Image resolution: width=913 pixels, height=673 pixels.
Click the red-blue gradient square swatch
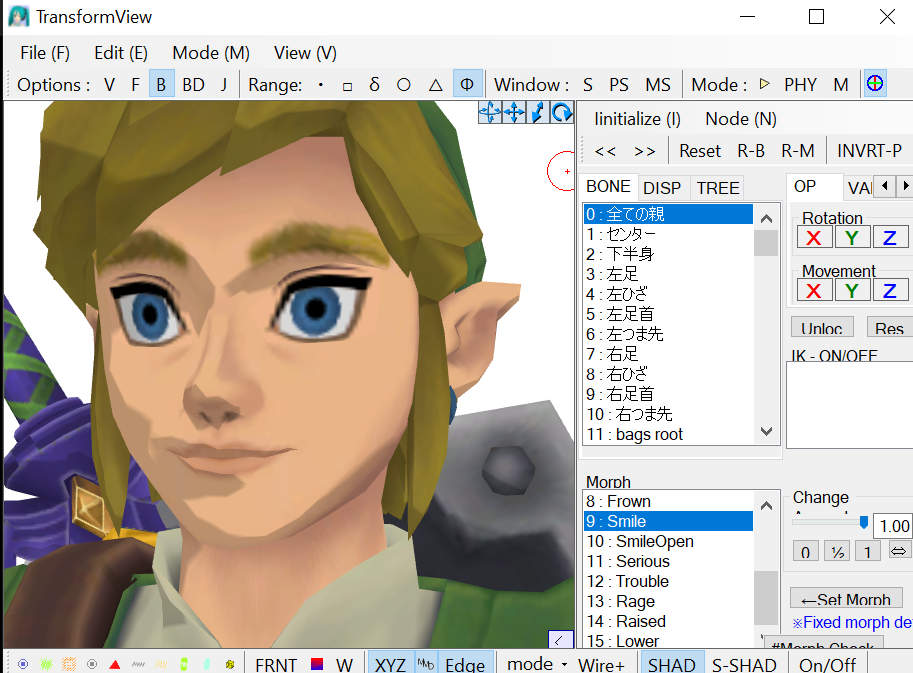coord(317,664)
